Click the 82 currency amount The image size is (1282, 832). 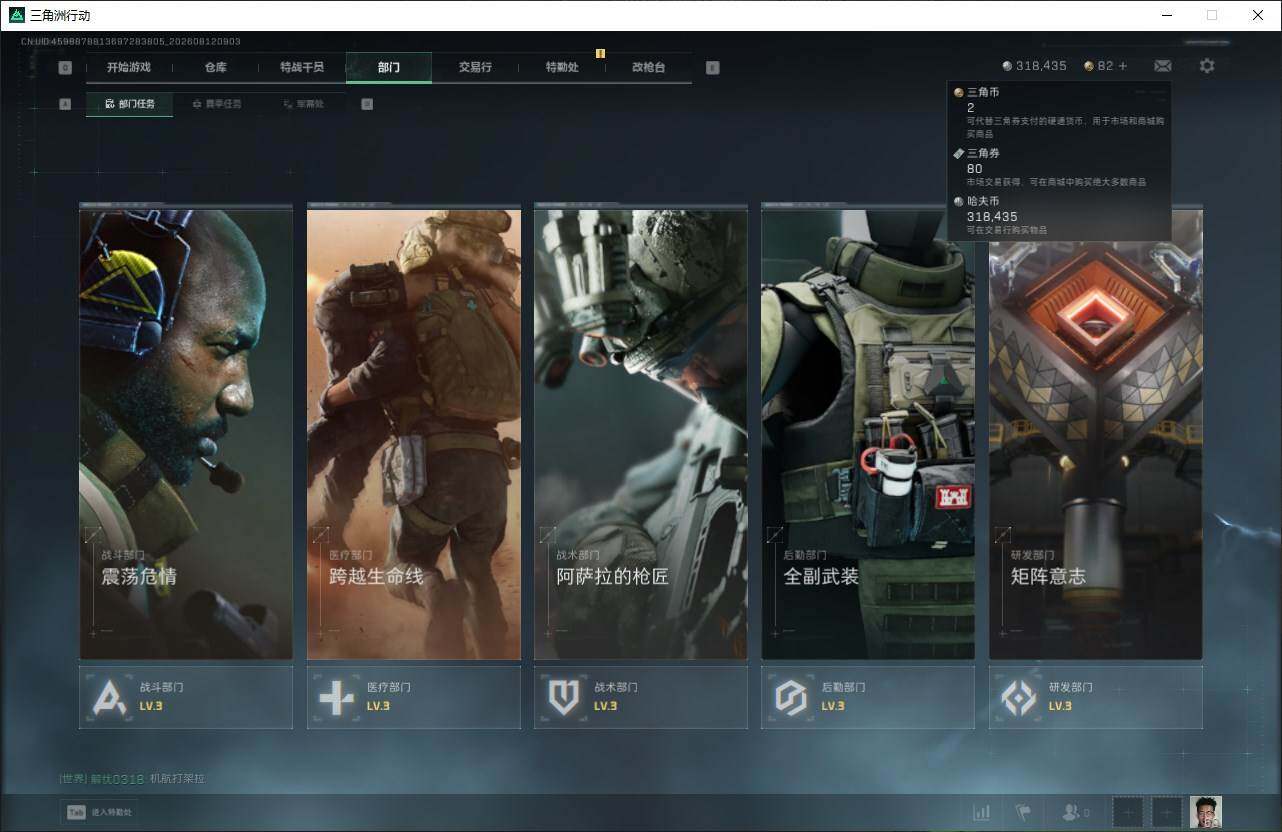pyautogui.click(x=1105, y=66)
